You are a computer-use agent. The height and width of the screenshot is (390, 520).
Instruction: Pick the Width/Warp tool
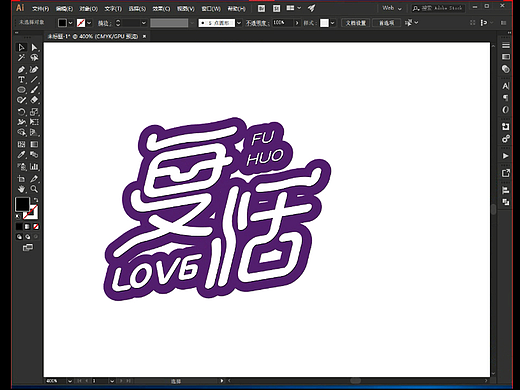[x=21, y=122]
